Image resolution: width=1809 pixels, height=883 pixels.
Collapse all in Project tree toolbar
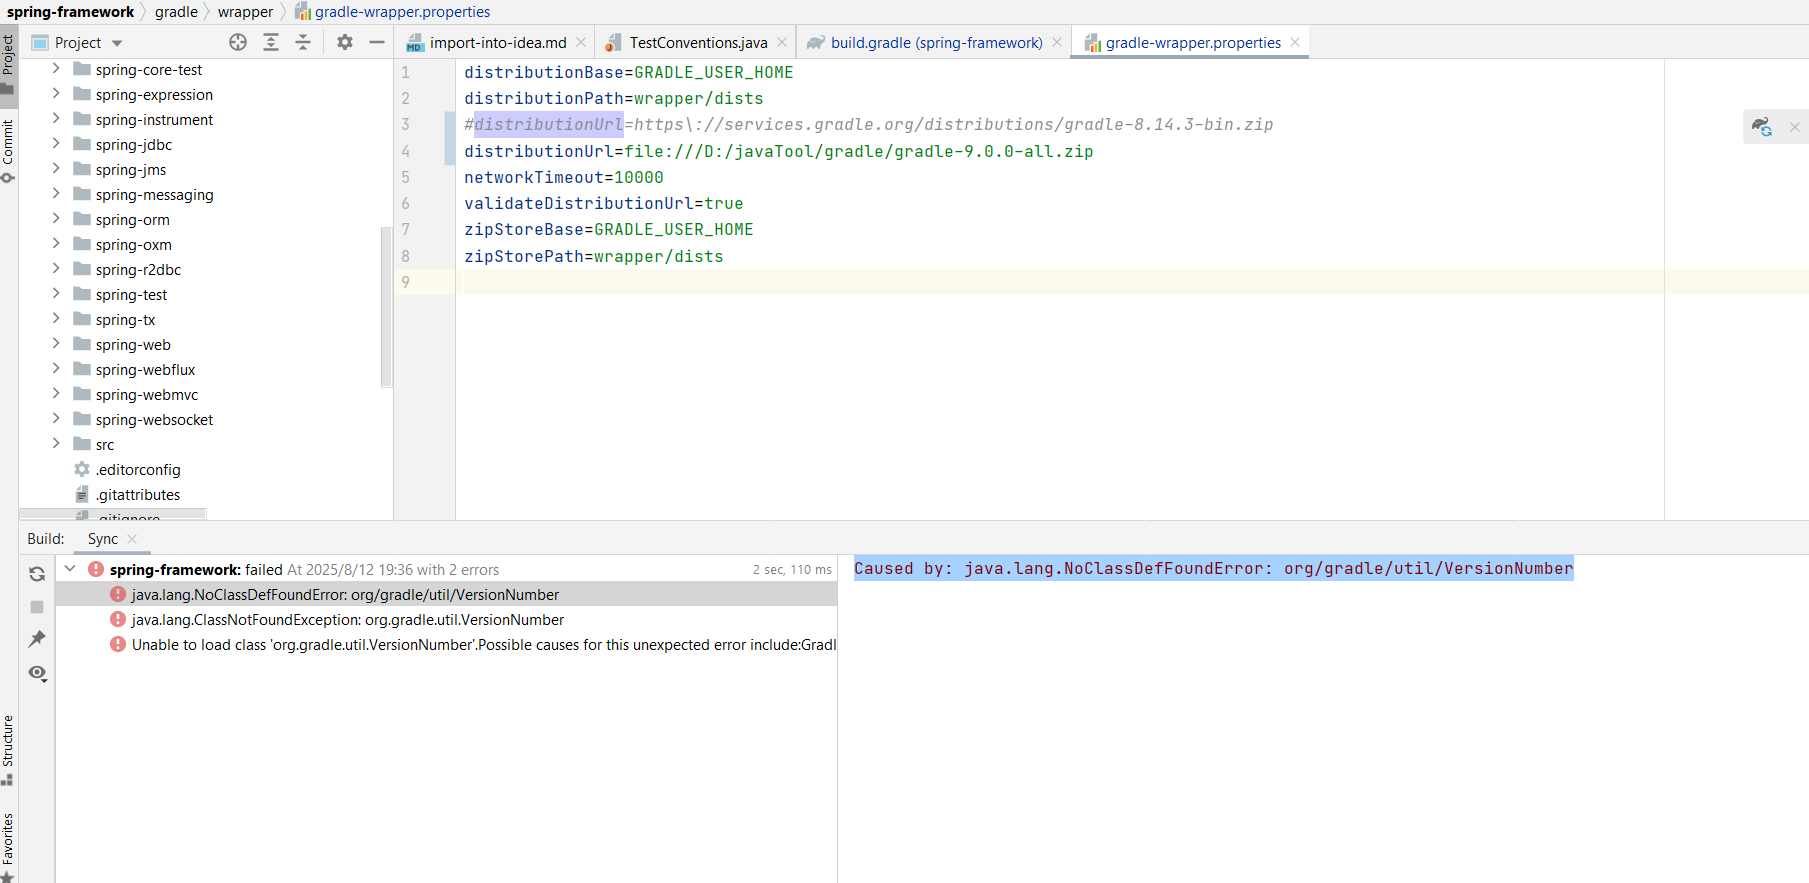pyautogui.click(x=303, y=42)
